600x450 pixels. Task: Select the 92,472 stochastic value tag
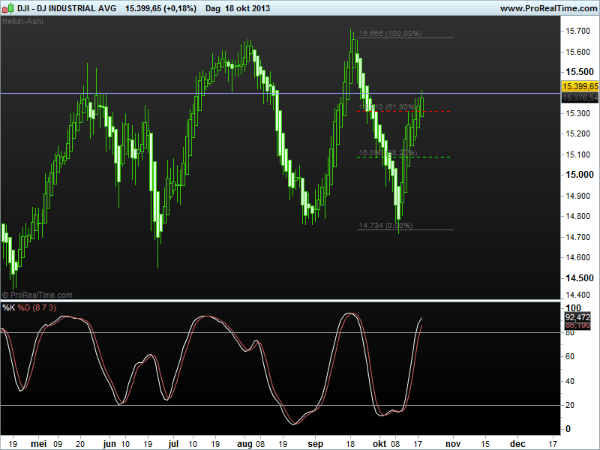pyautogui.click(x=577, y=317)
